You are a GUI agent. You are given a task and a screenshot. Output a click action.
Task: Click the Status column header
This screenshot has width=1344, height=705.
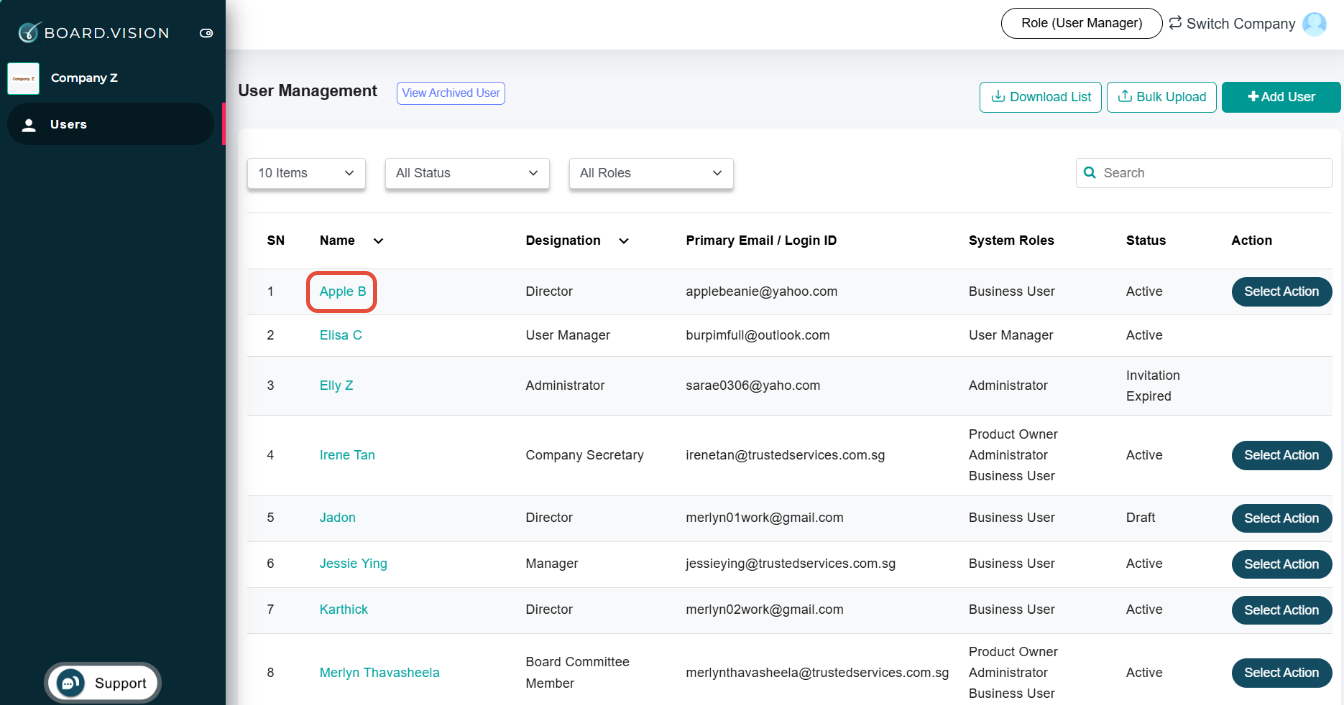click(x=1146, y=241)
